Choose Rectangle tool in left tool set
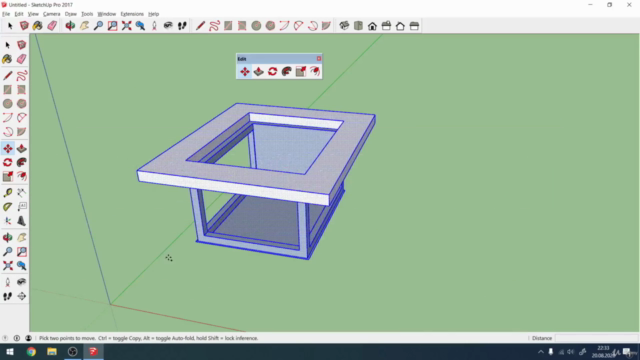 7,90
